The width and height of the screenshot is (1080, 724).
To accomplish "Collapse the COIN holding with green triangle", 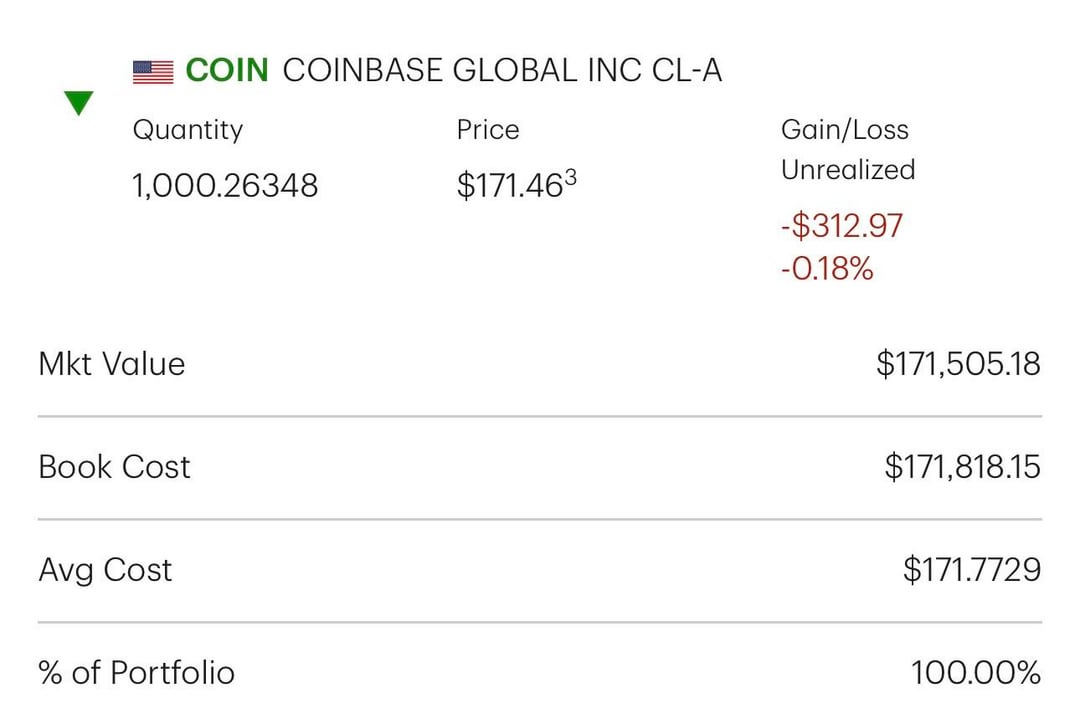I will 78,102.
